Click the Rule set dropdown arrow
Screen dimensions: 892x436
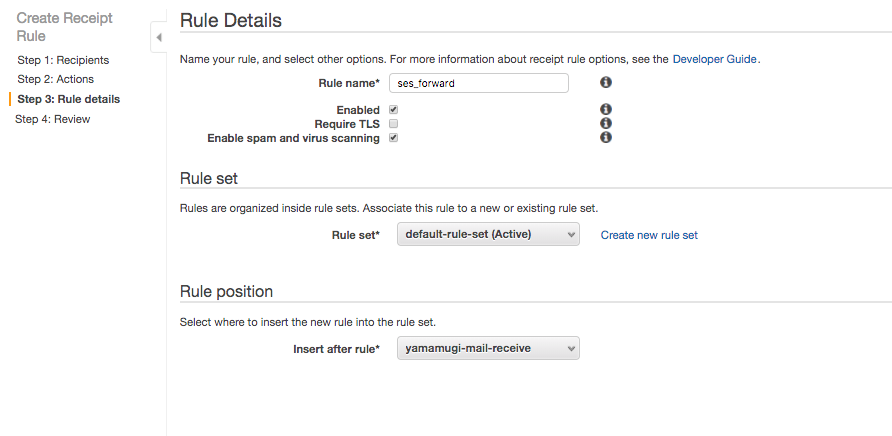pyautogui.click(x=571, y=235)
